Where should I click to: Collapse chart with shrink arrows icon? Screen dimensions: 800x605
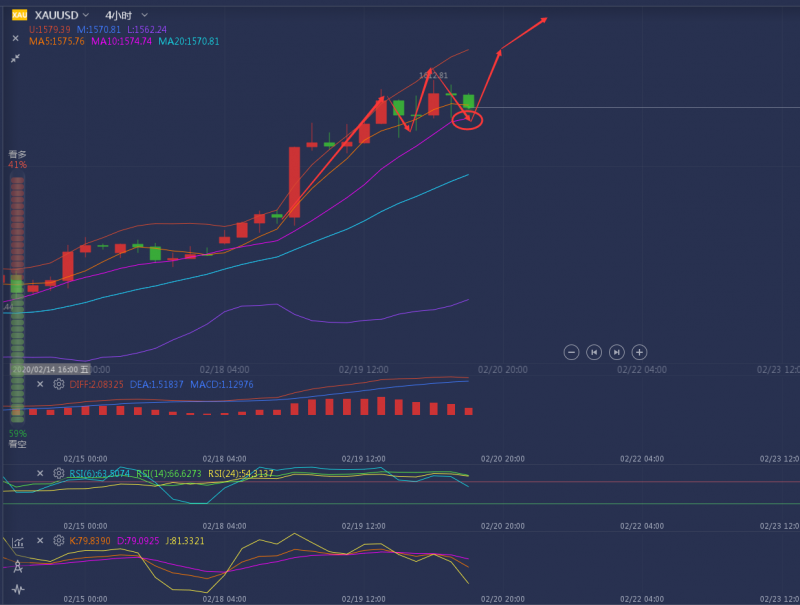15,58
